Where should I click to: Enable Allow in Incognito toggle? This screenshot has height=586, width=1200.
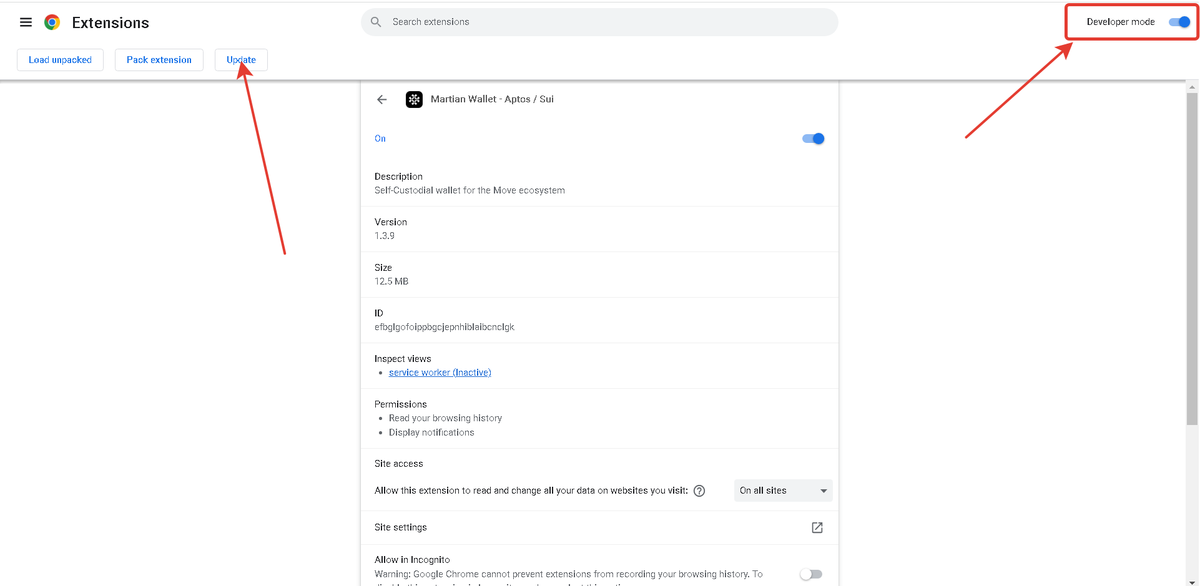[x=811, y=574]
